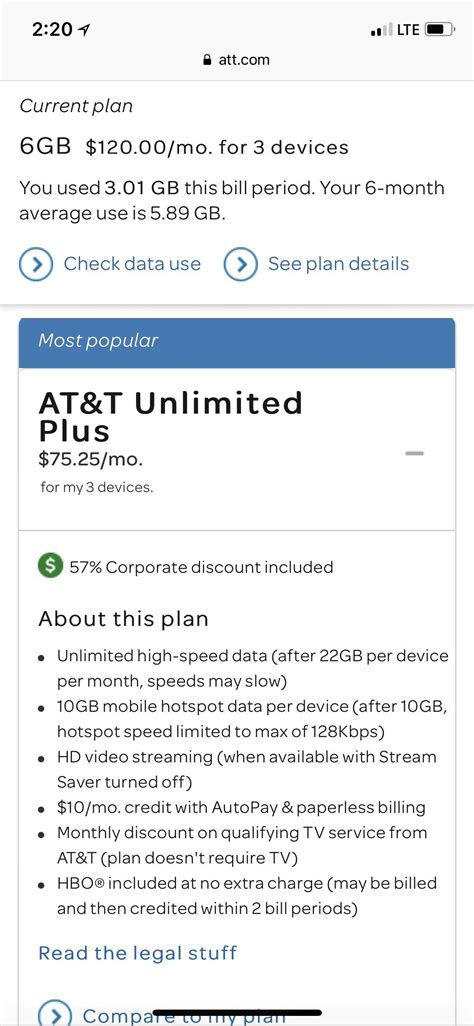474x1026 pixels.
Task: Click the green dollar discount icon
Action: [x=50, y=566]
